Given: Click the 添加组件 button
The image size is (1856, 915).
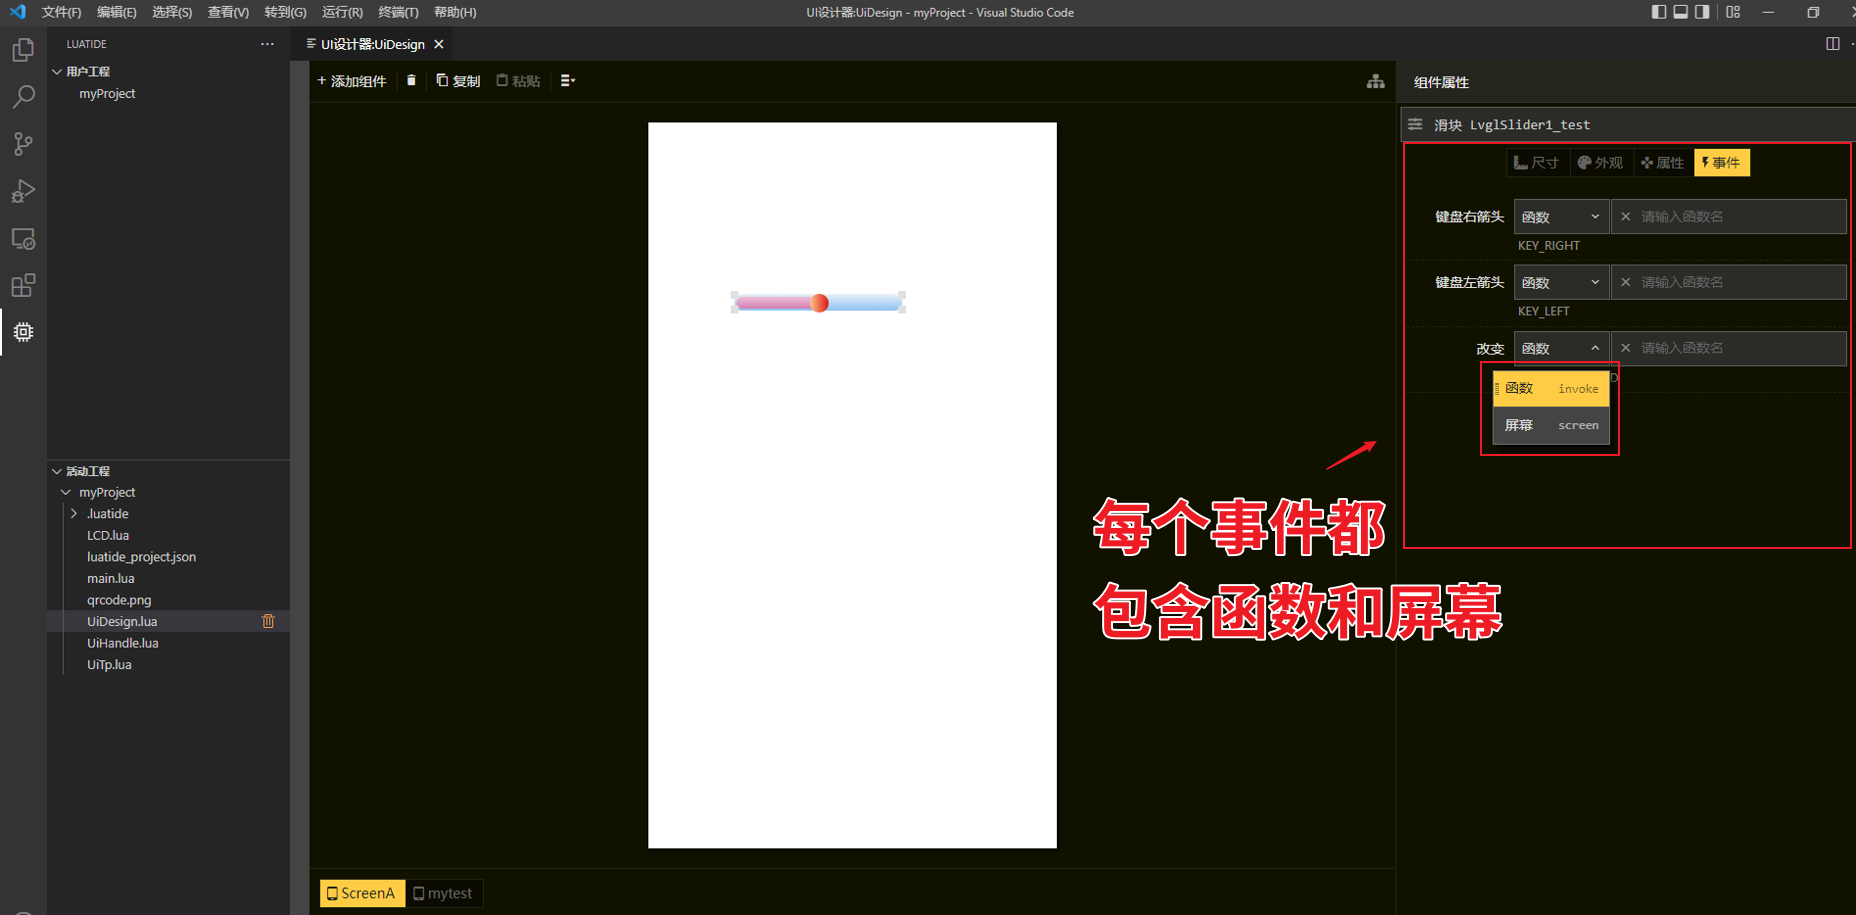Looking at the screenshot, I should coord(351,80).
